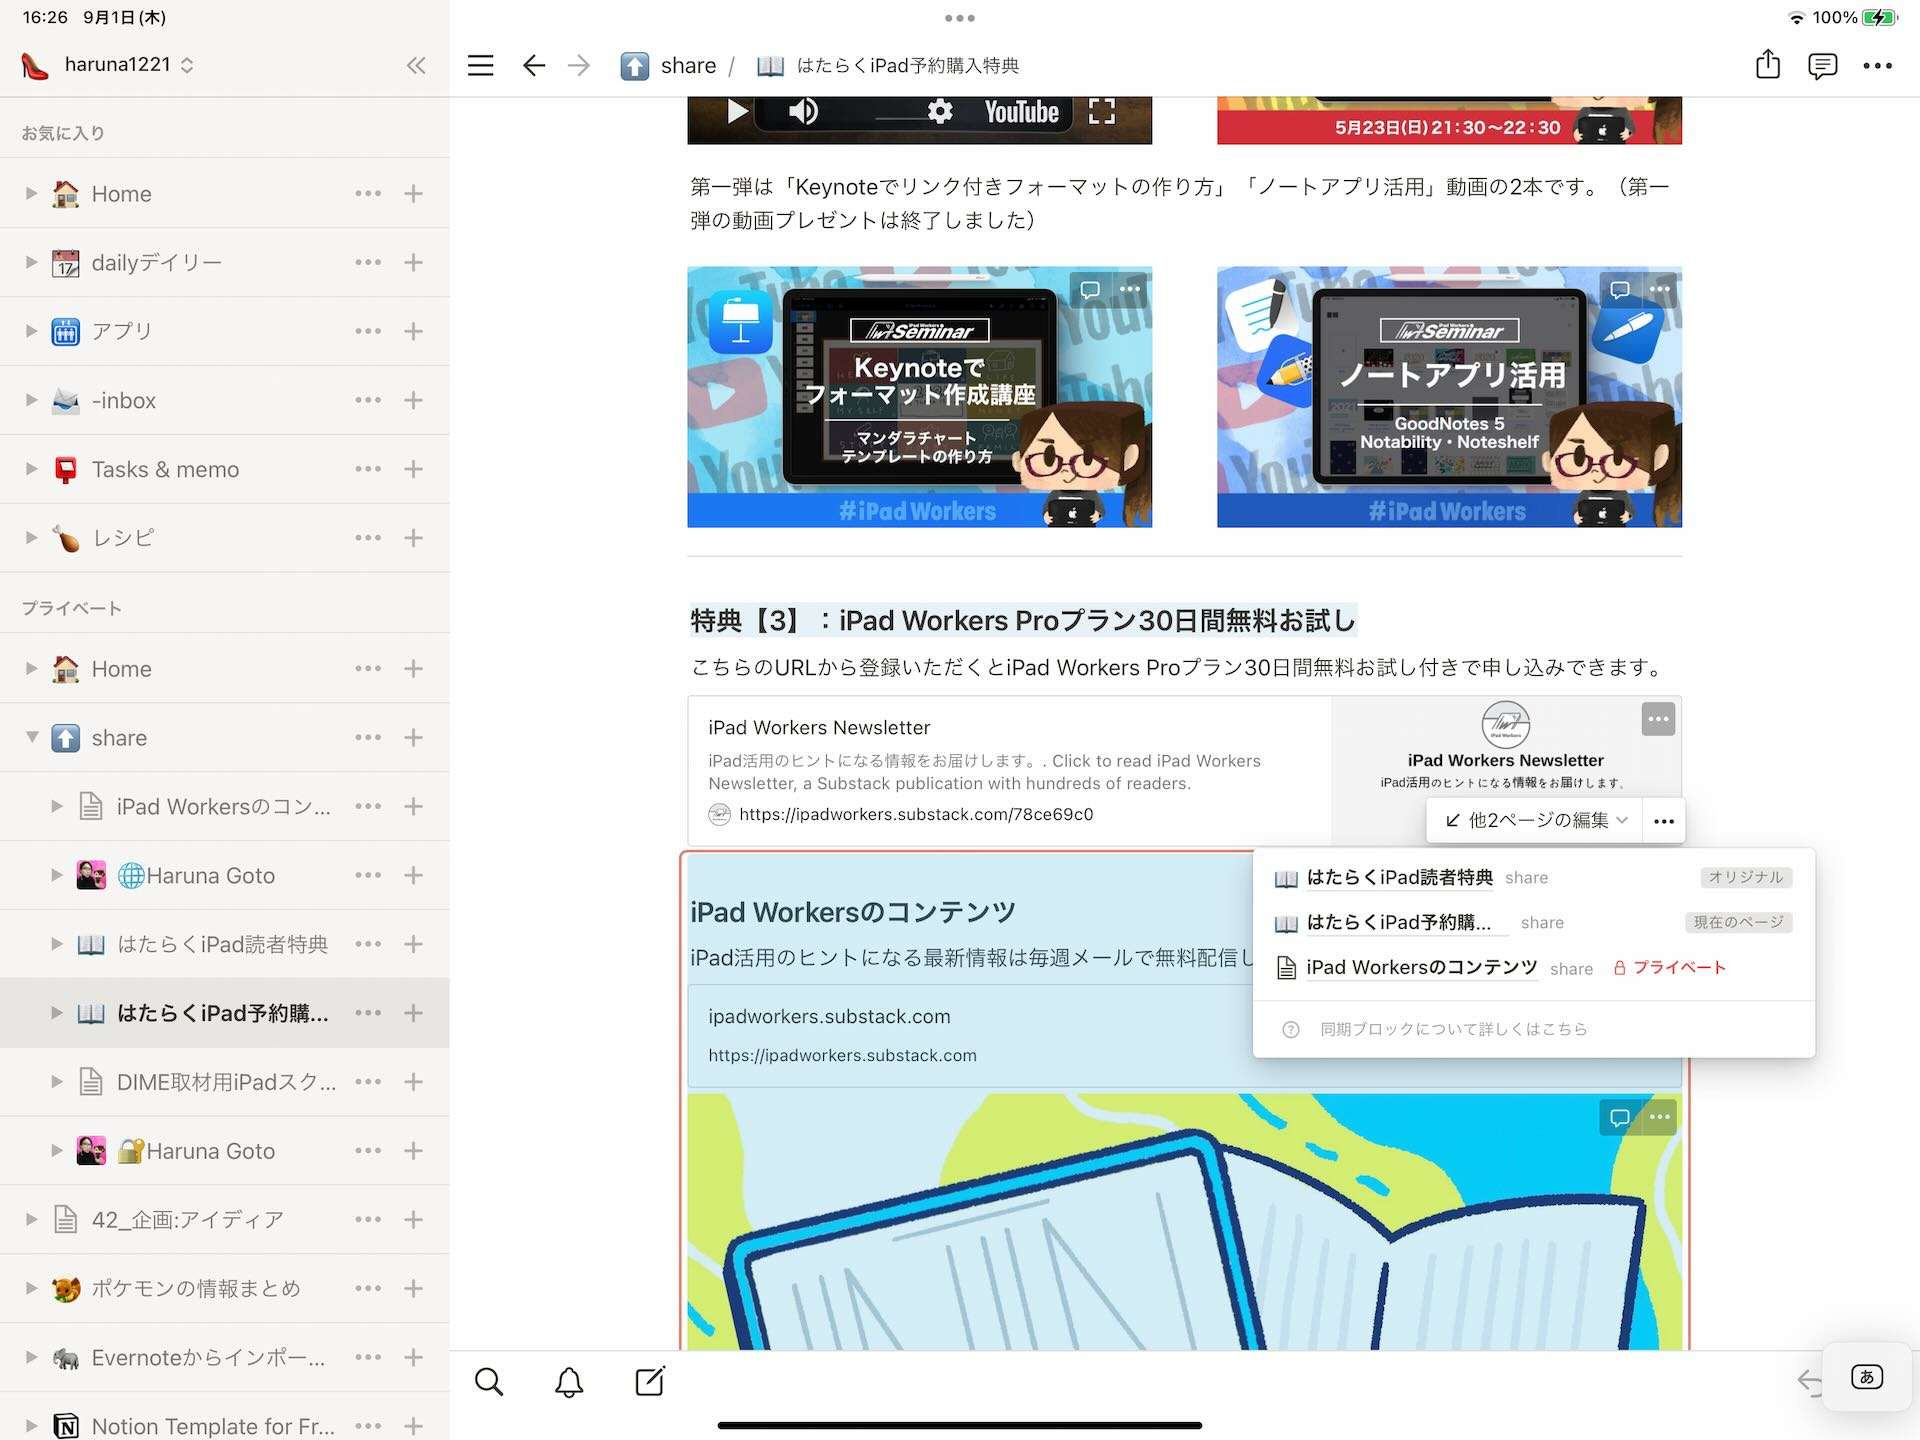Open 他2ページの編集 synced block dropdown

pos(1536,820)
